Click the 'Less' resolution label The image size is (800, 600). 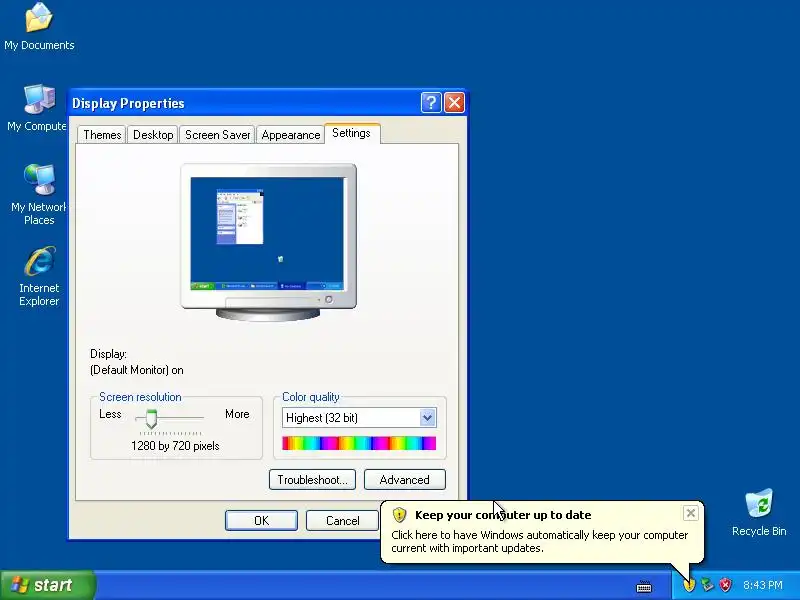[x=110, y=414]
